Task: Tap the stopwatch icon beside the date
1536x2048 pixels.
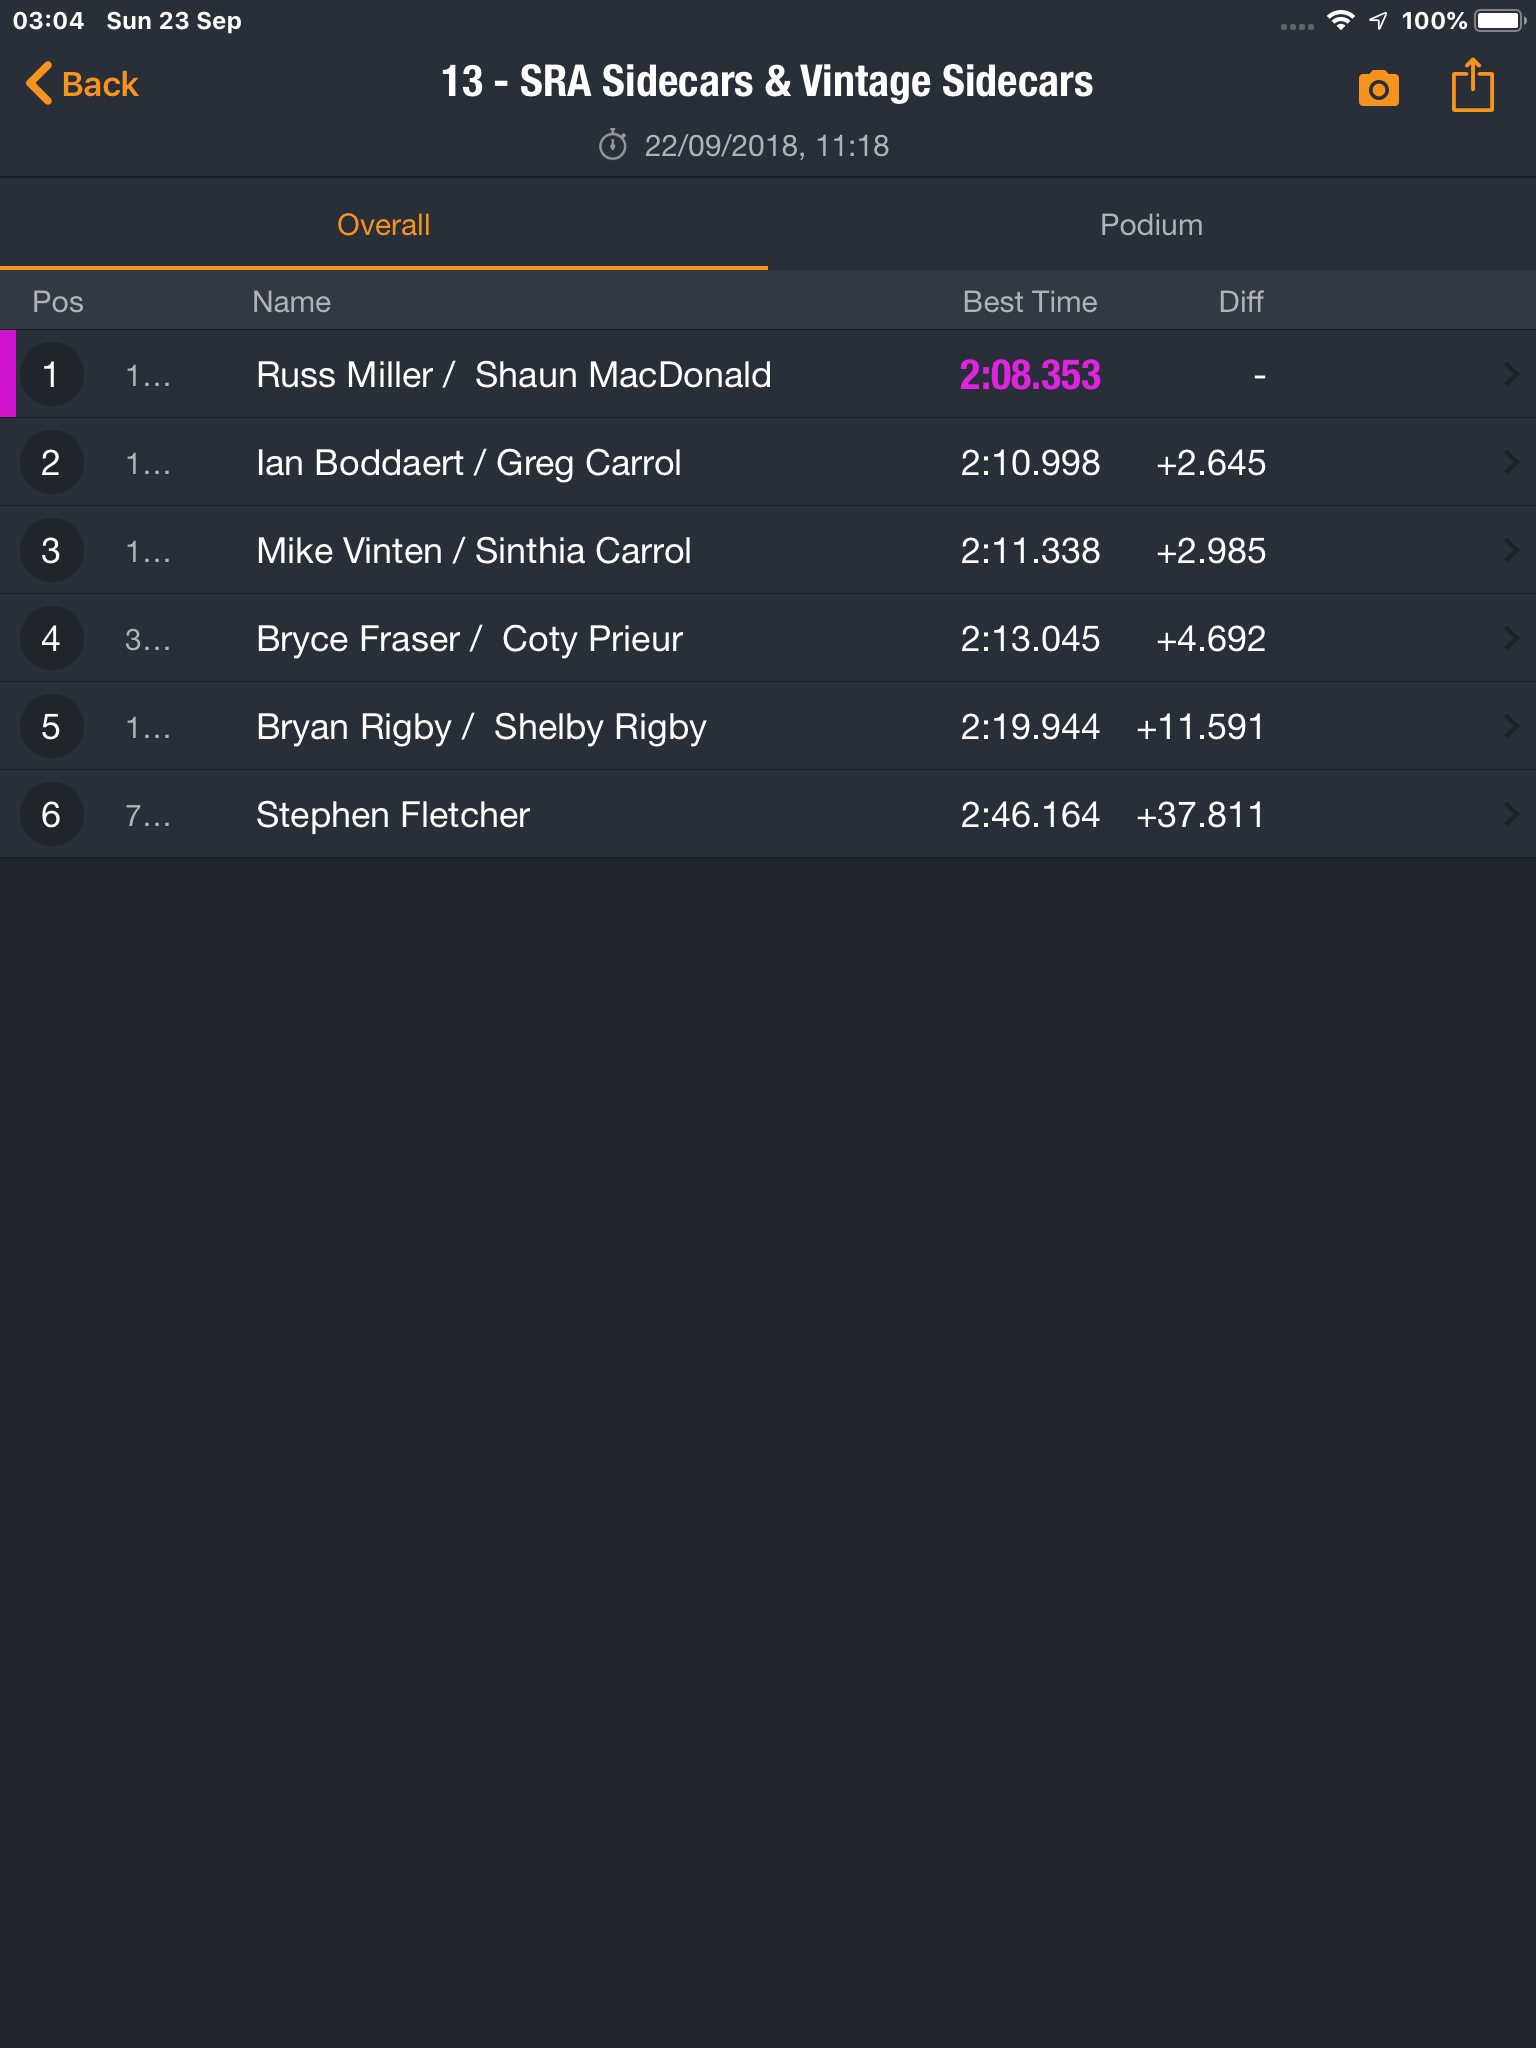Action: tap(613, 146)
